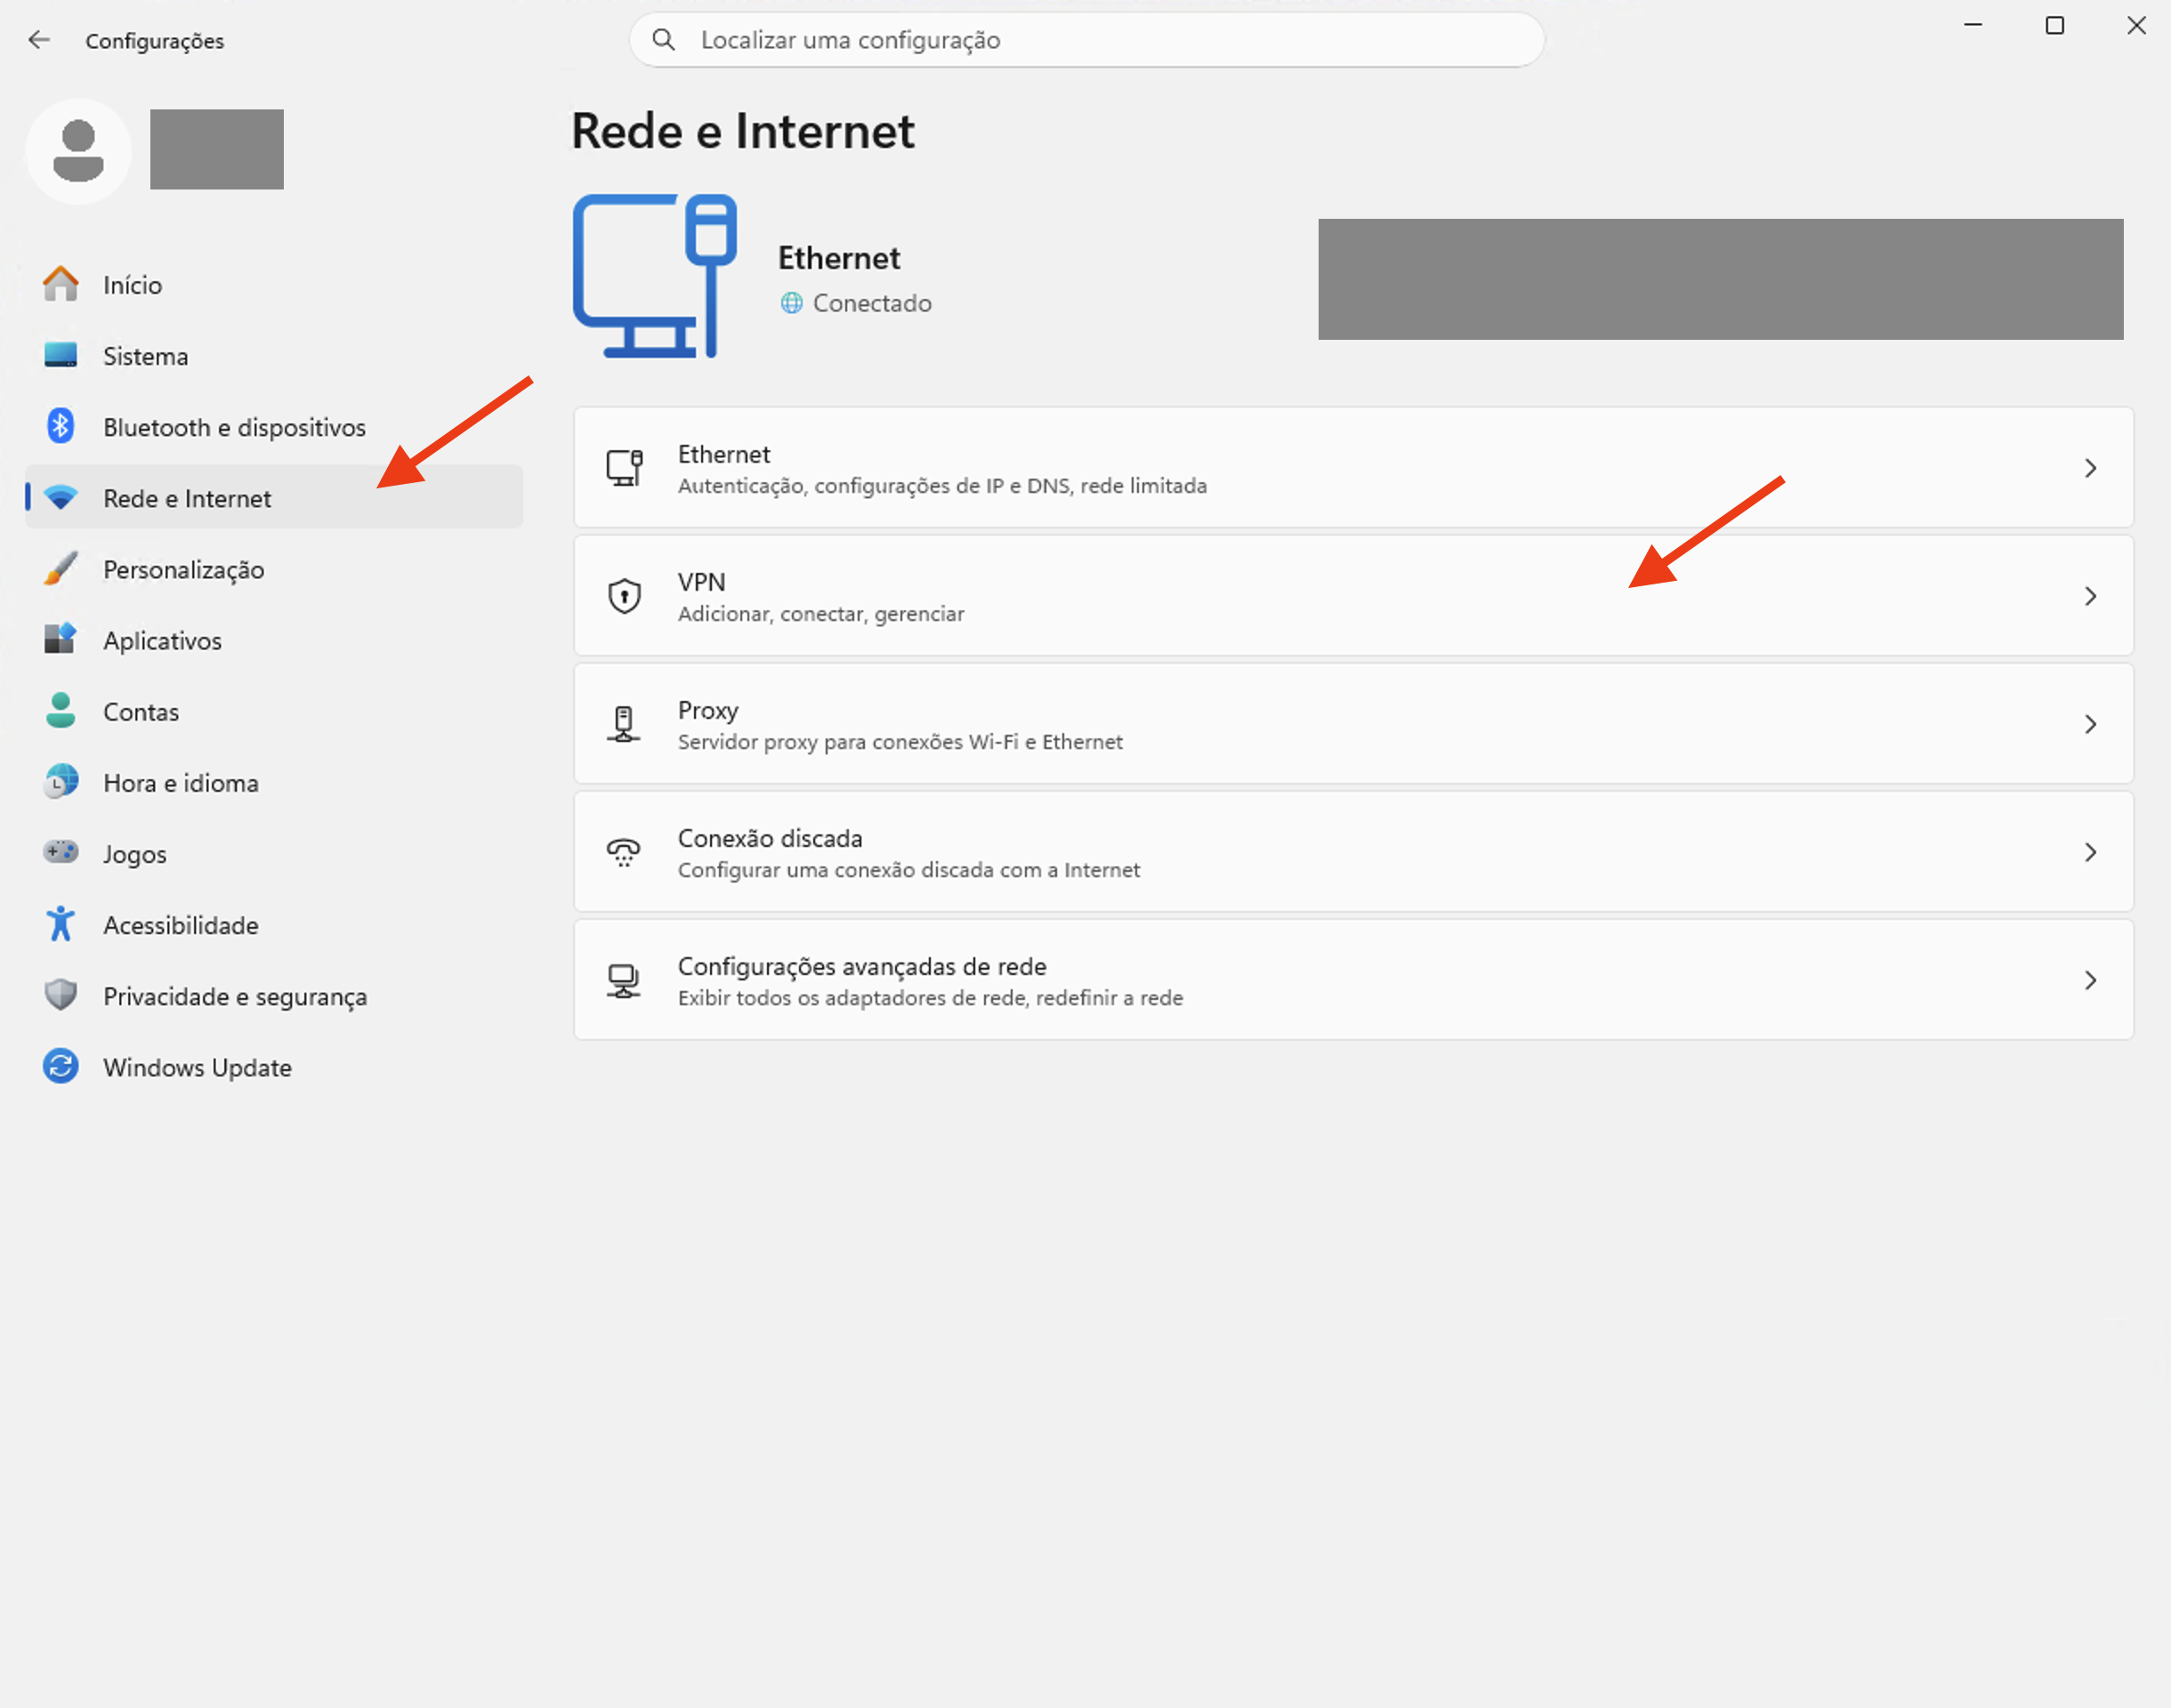Open Privacidade e segurança section
2171x1708 pixels.
tap(274, 995)
